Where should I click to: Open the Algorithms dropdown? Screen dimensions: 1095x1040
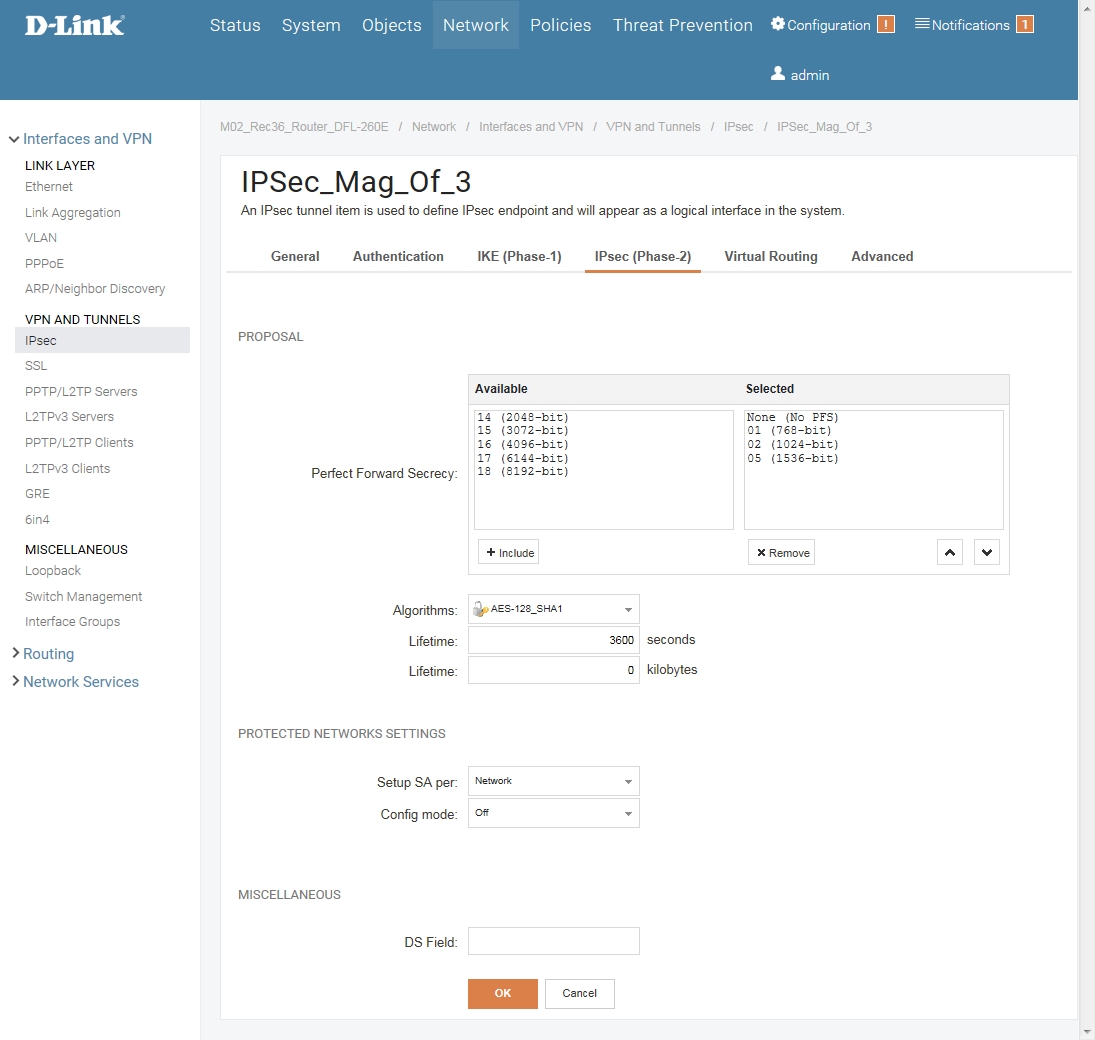click(553, 609)
